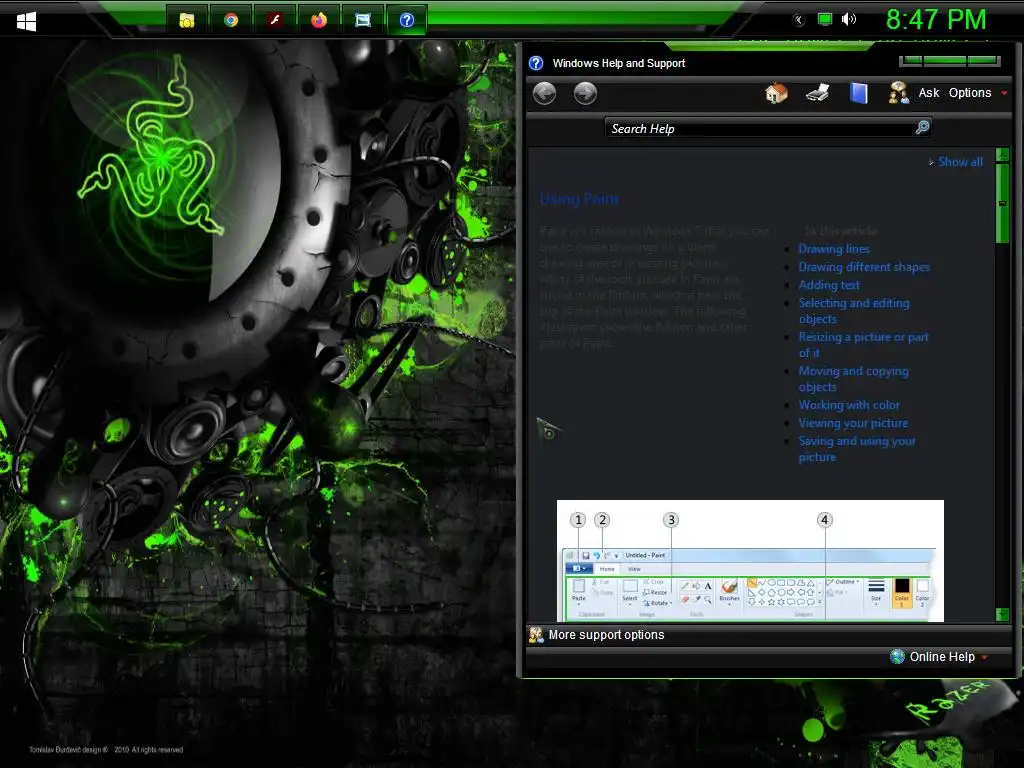Open the volume speaker tray icon
This screenshot has width=1024, height=768.
click(x=848, y=19)
